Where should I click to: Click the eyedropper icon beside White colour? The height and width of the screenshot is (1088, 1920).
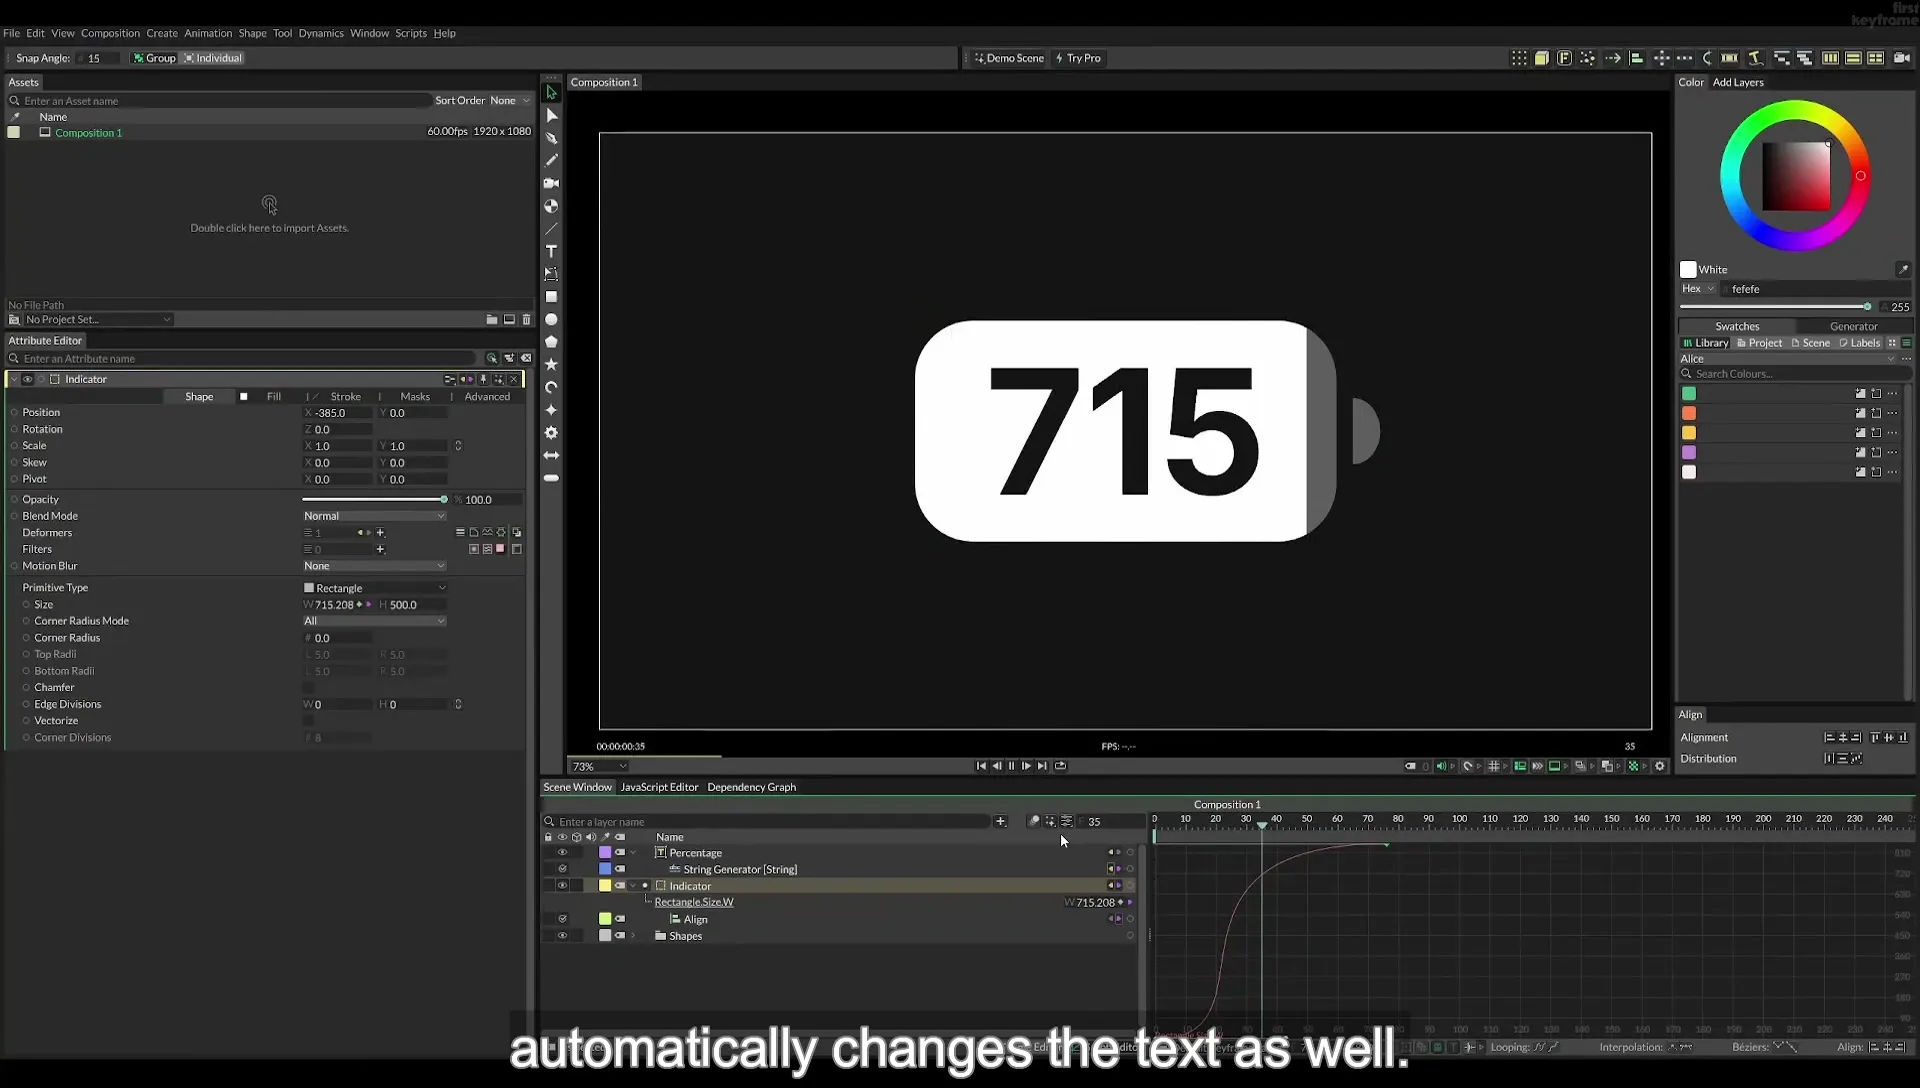pos(1903,269)
